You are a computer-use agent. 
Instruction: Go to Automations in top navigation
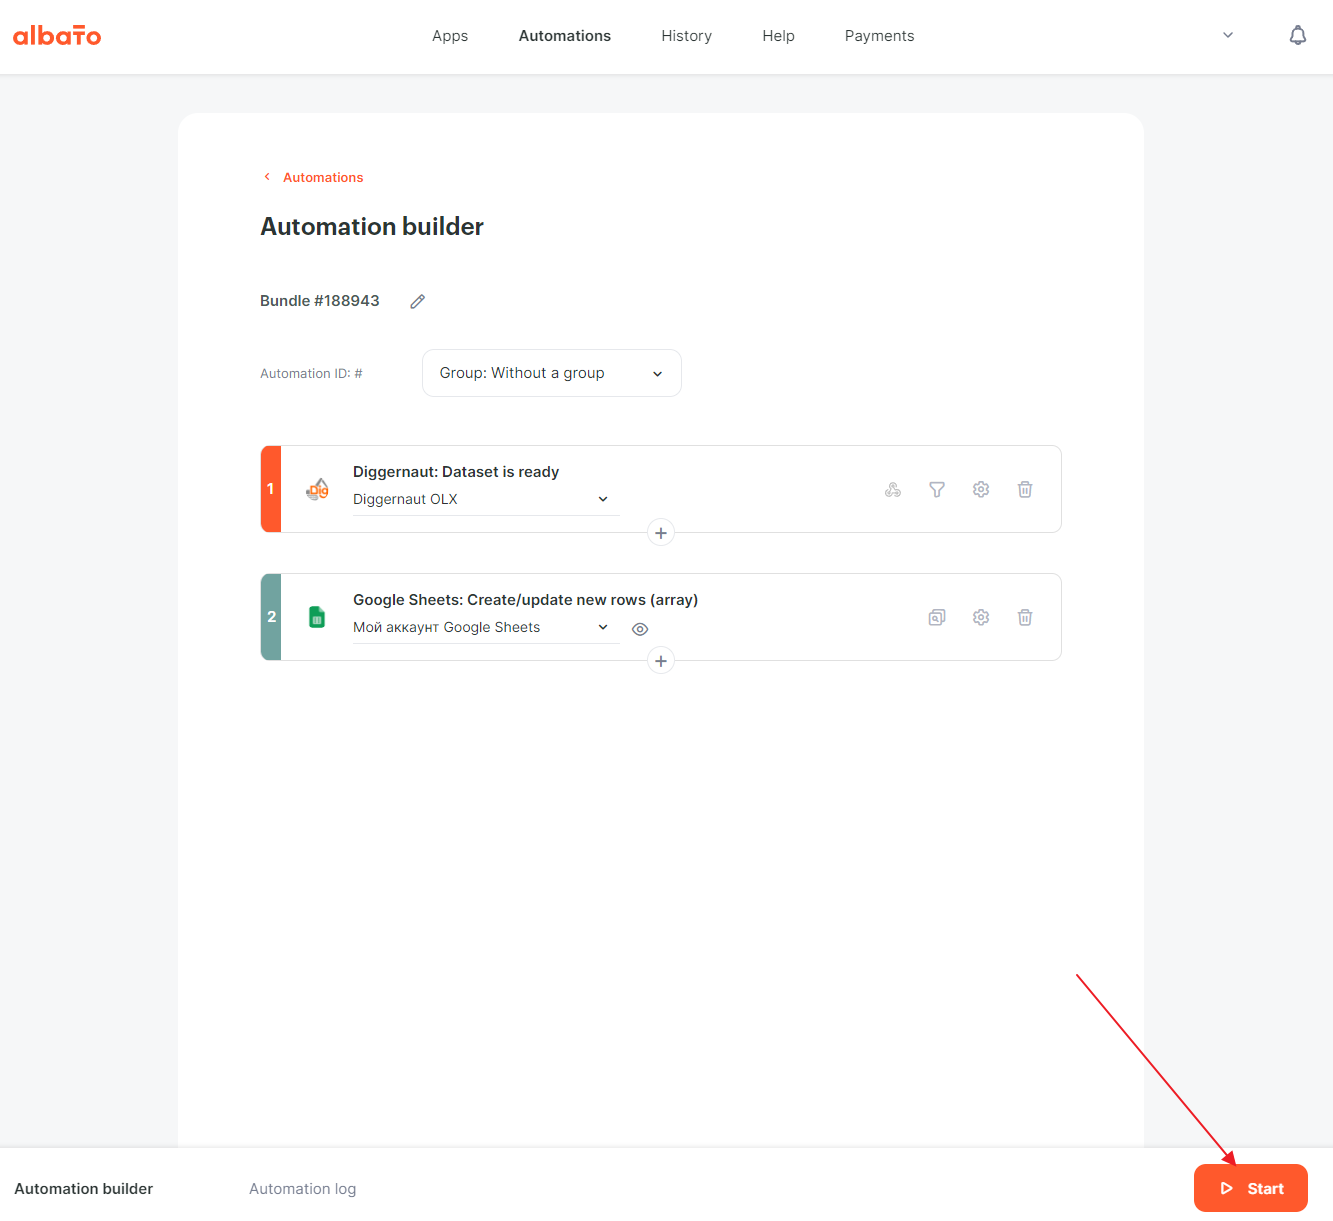click(x=564, y=36)
